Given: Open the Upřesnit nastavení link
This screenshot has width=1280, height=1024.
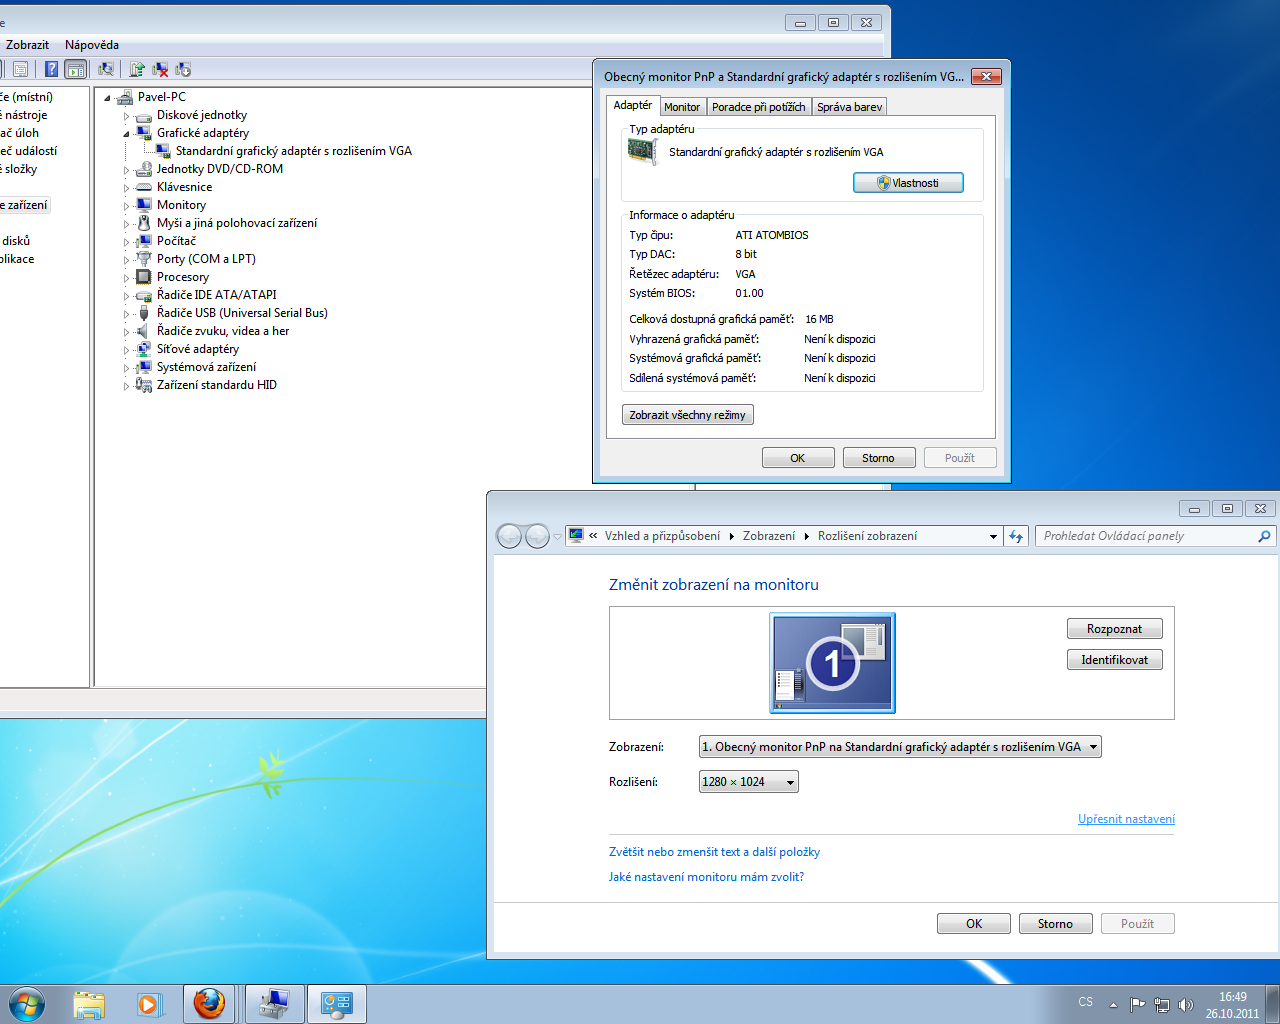Looking at the screenshot, I should [x=1126, y=819].
